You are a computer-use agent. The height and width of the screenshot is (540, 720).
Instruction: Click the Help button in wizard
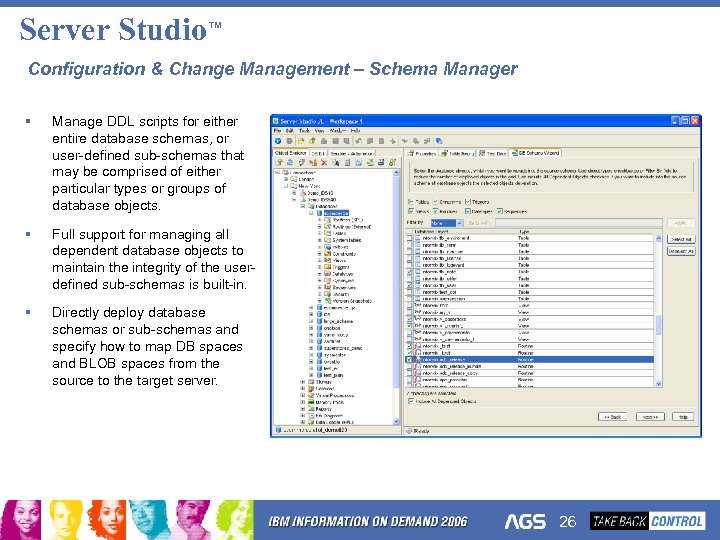tap(683, 417)
